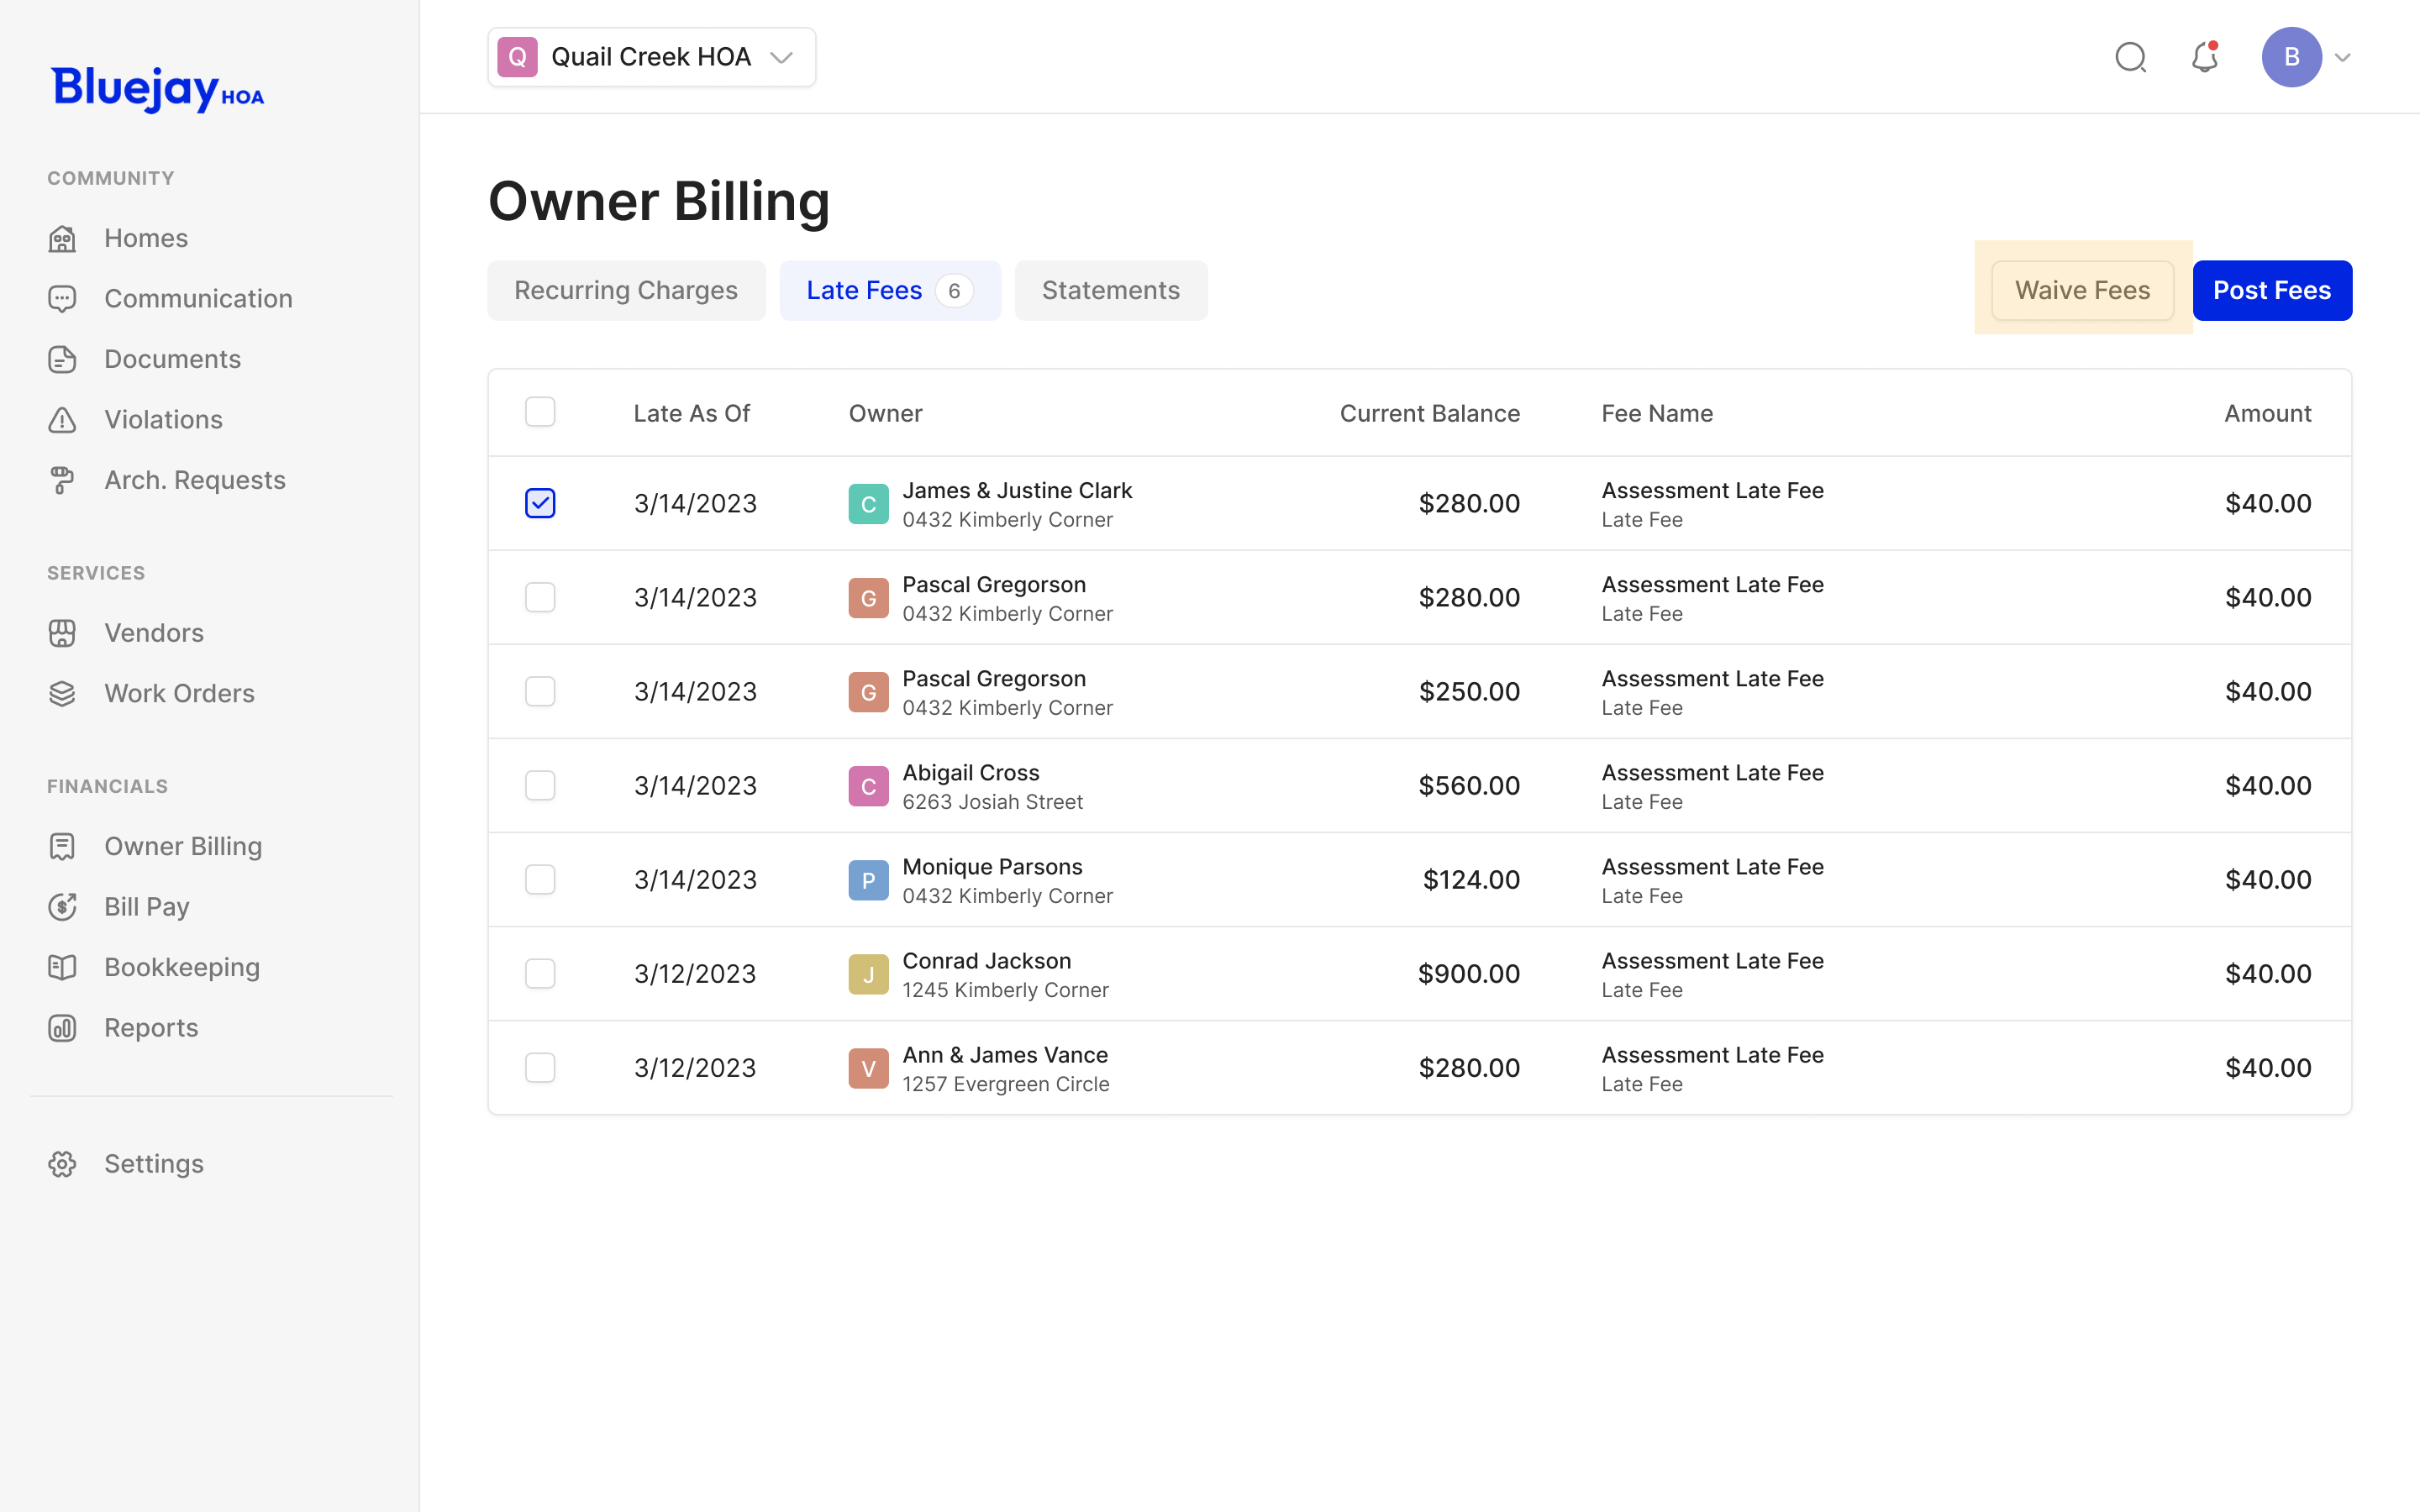Open the Settings gear icon

pyautogui.click(x=62, y=1164)
